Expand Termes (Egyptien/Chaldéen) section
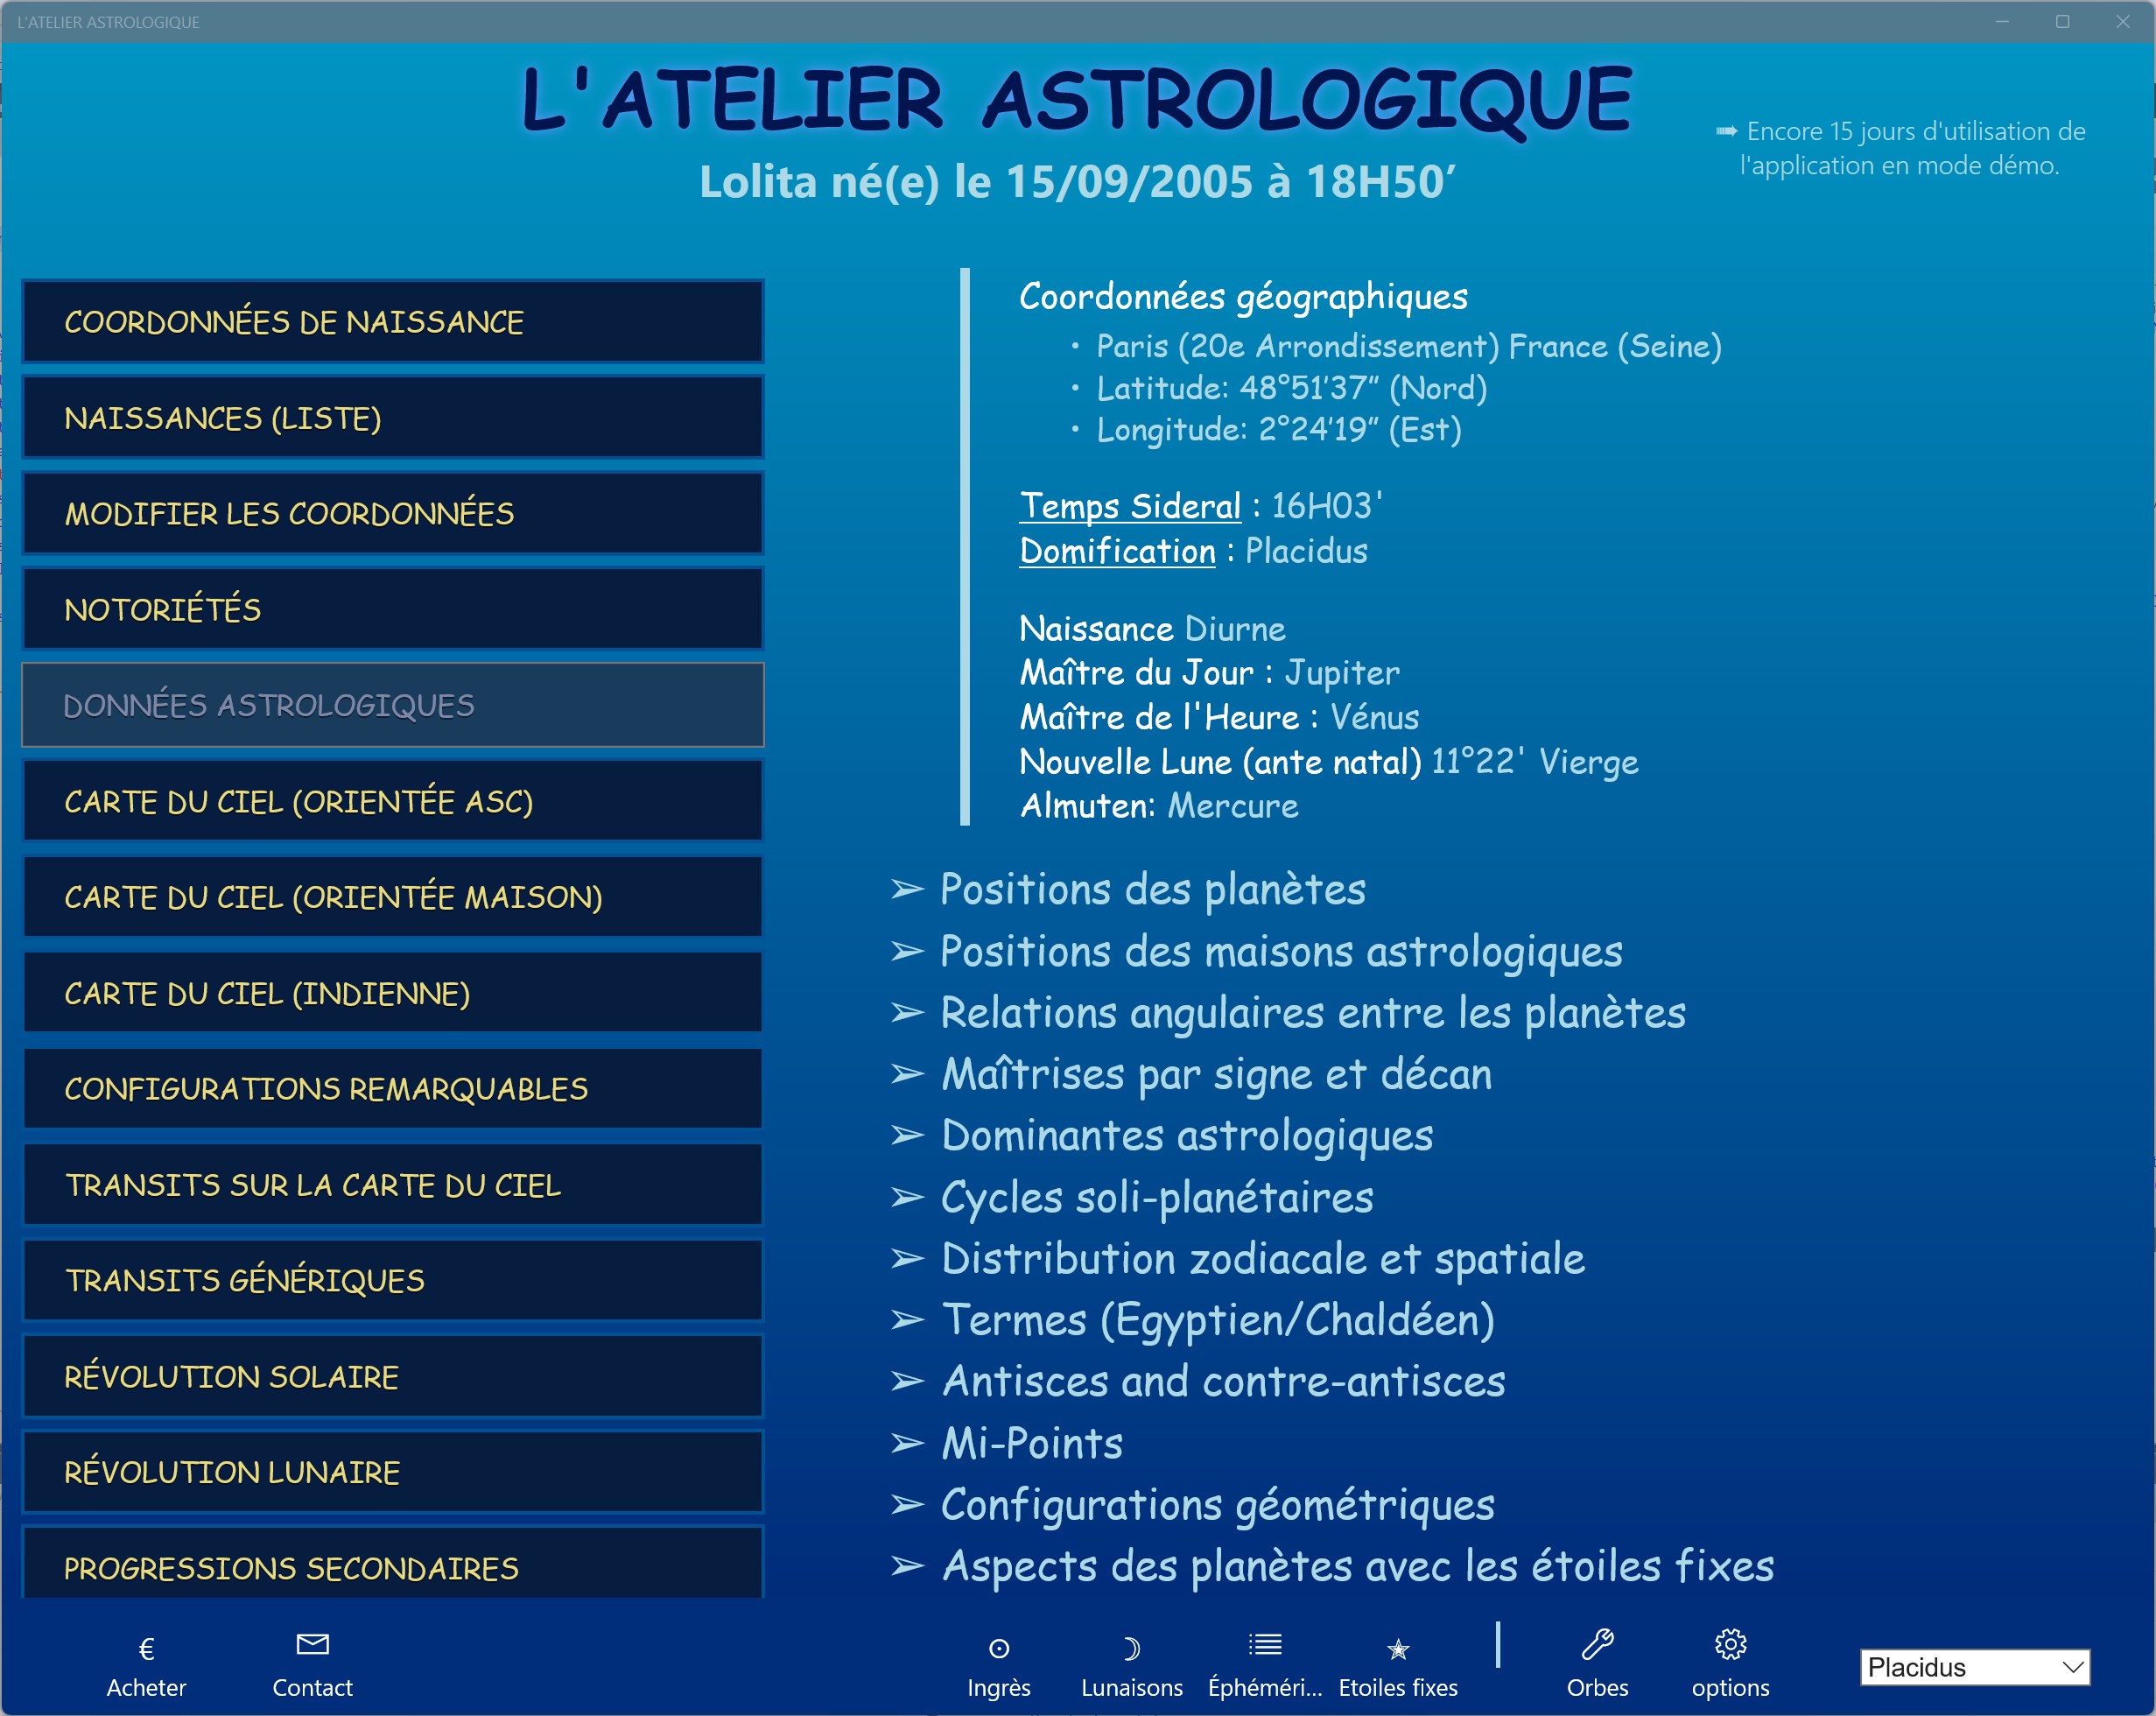The image size is (2156, 1716). [1217, 1320]
